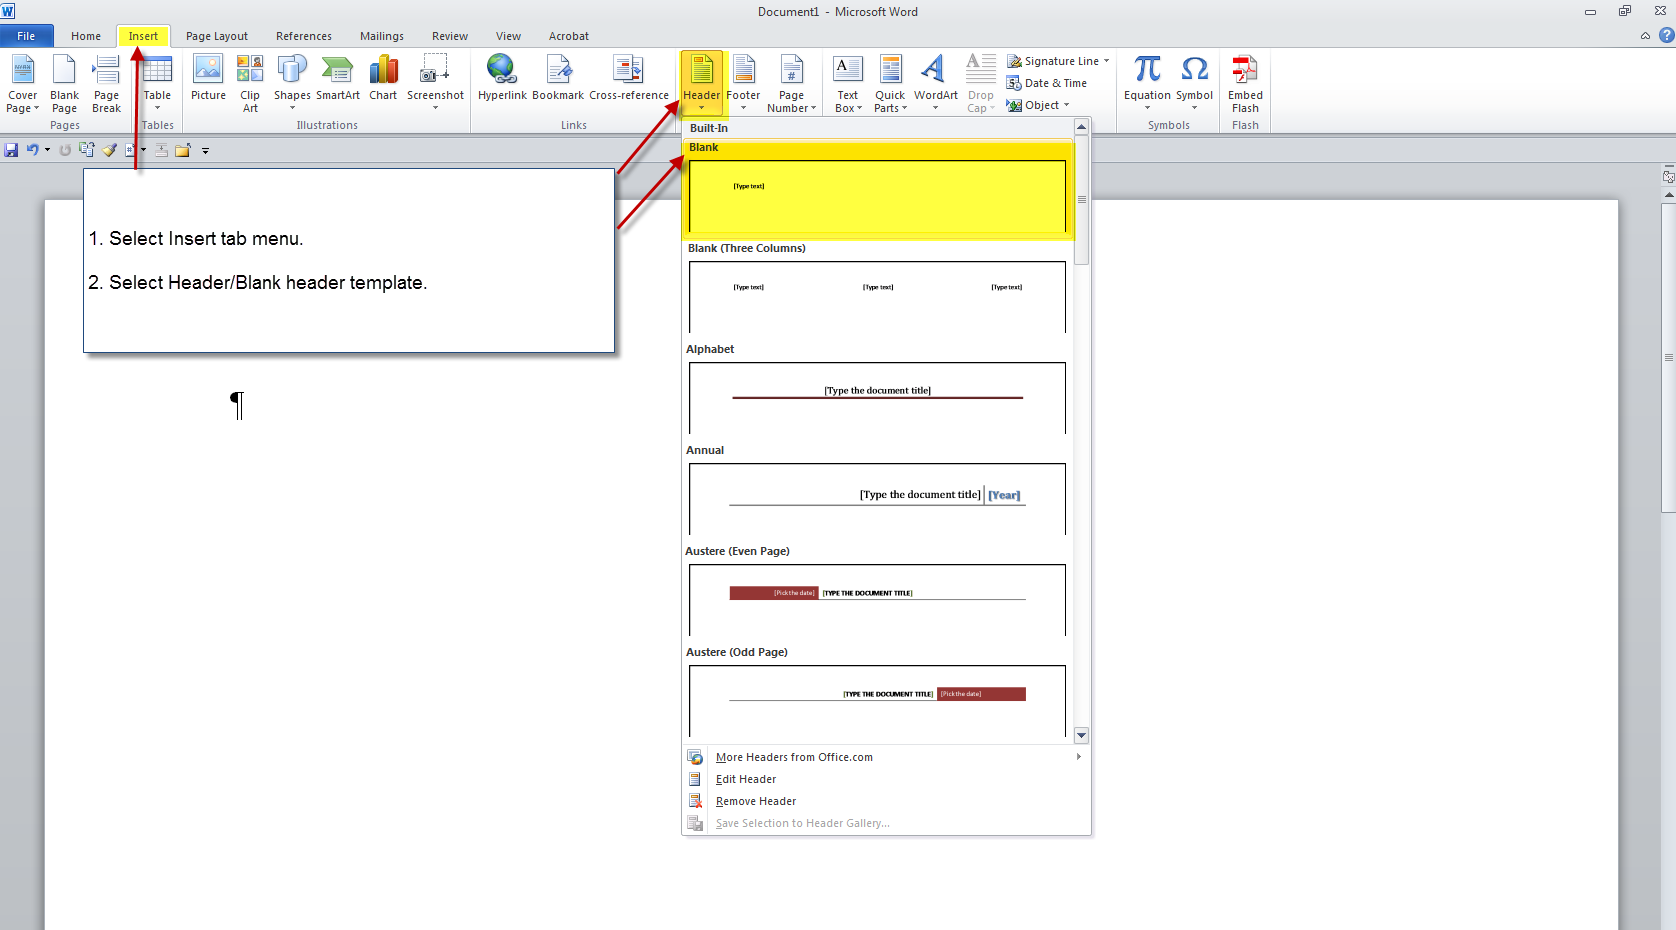This screenshot has height=930, width=1676.
Task: Insert a Page Break
Action: coord(106,84)
